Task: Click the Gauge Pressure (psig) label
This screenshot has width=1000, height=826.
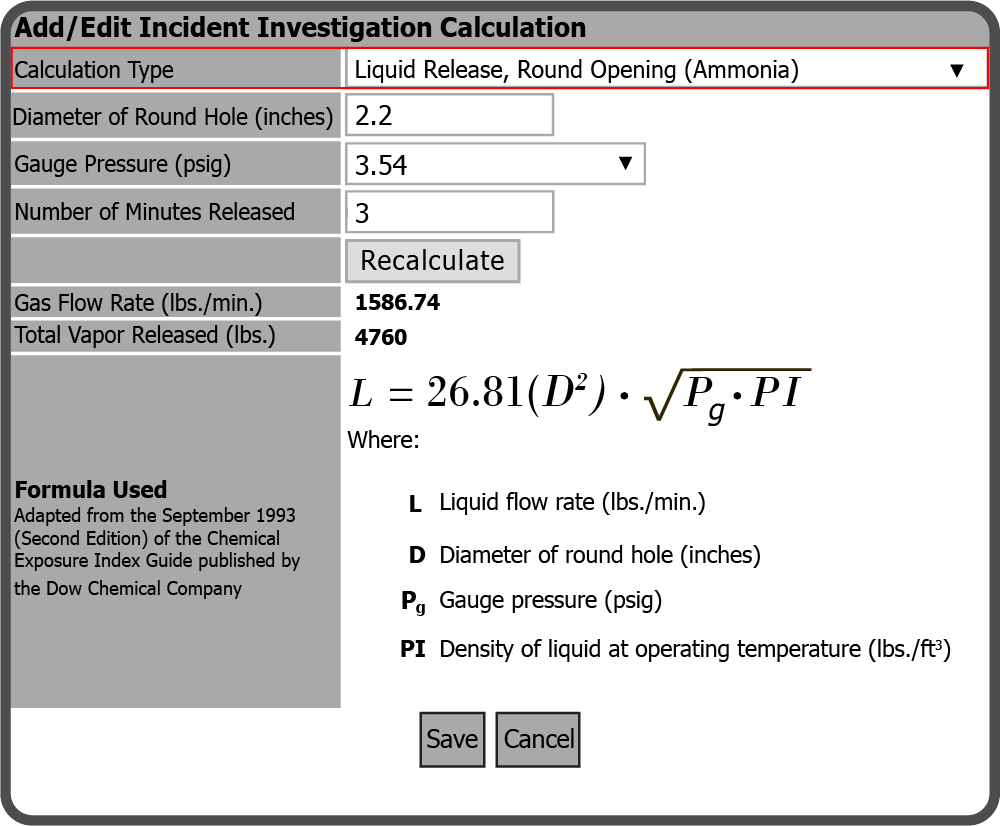Action: [x=122, y=164]
